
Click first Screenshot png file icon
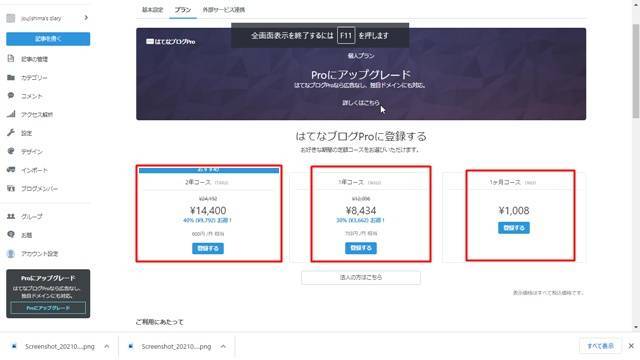(14, 346)
